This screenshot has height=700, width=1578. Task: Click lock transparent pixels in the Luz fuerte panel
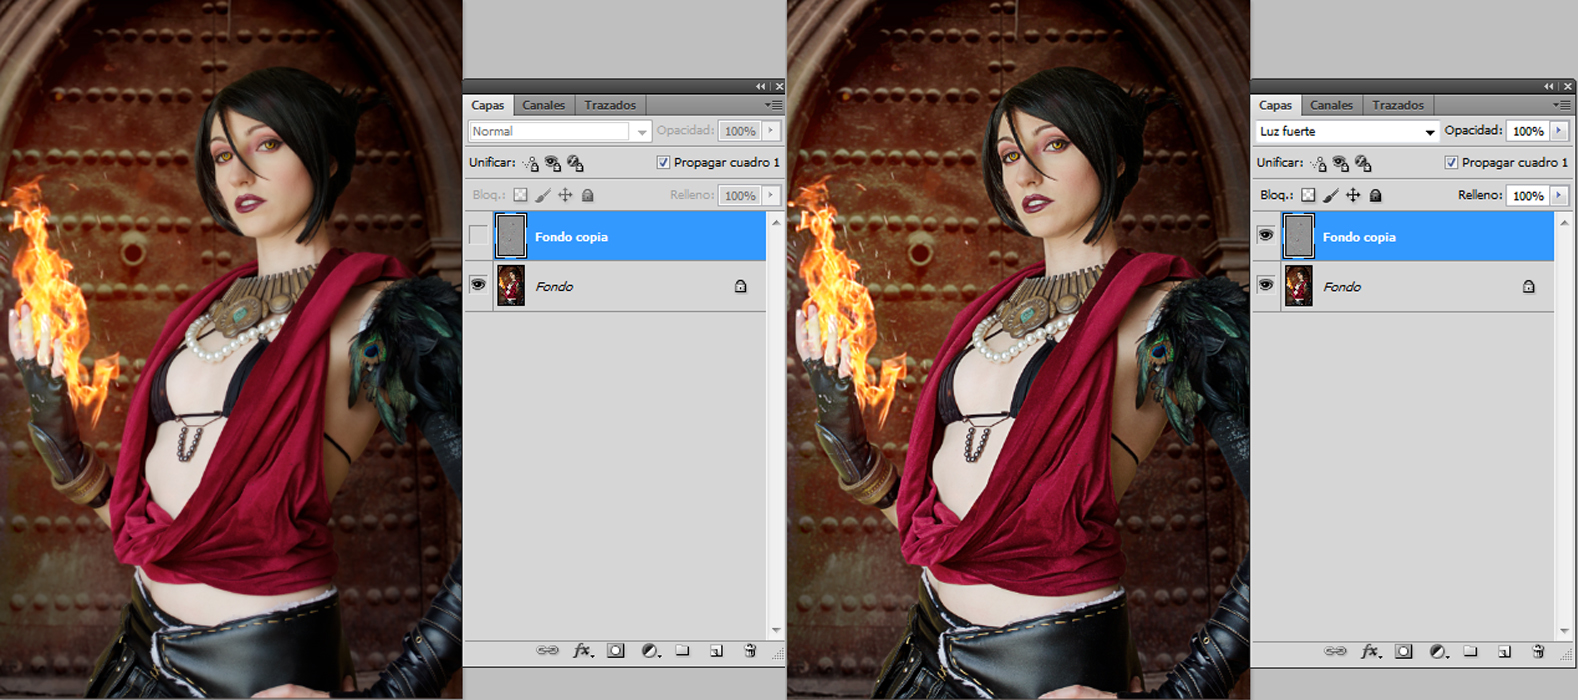click(x=1308, y=195)
